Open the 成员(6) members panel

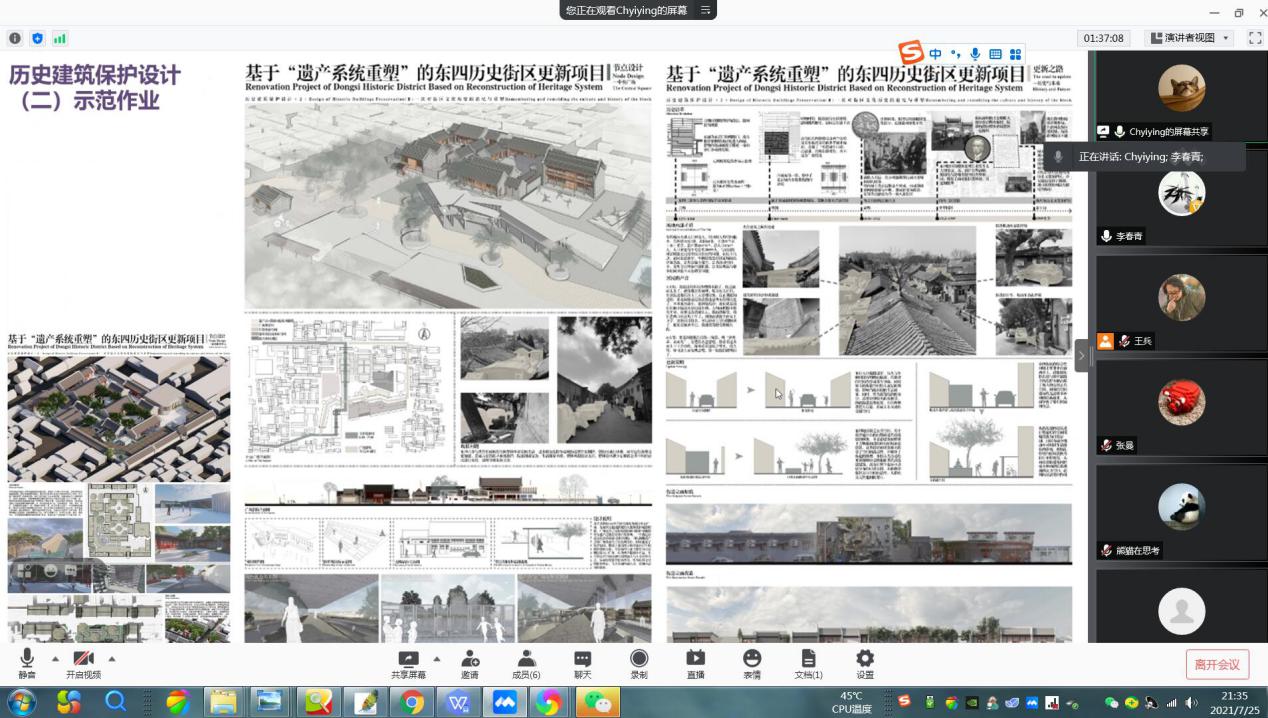tap(526, 659)
